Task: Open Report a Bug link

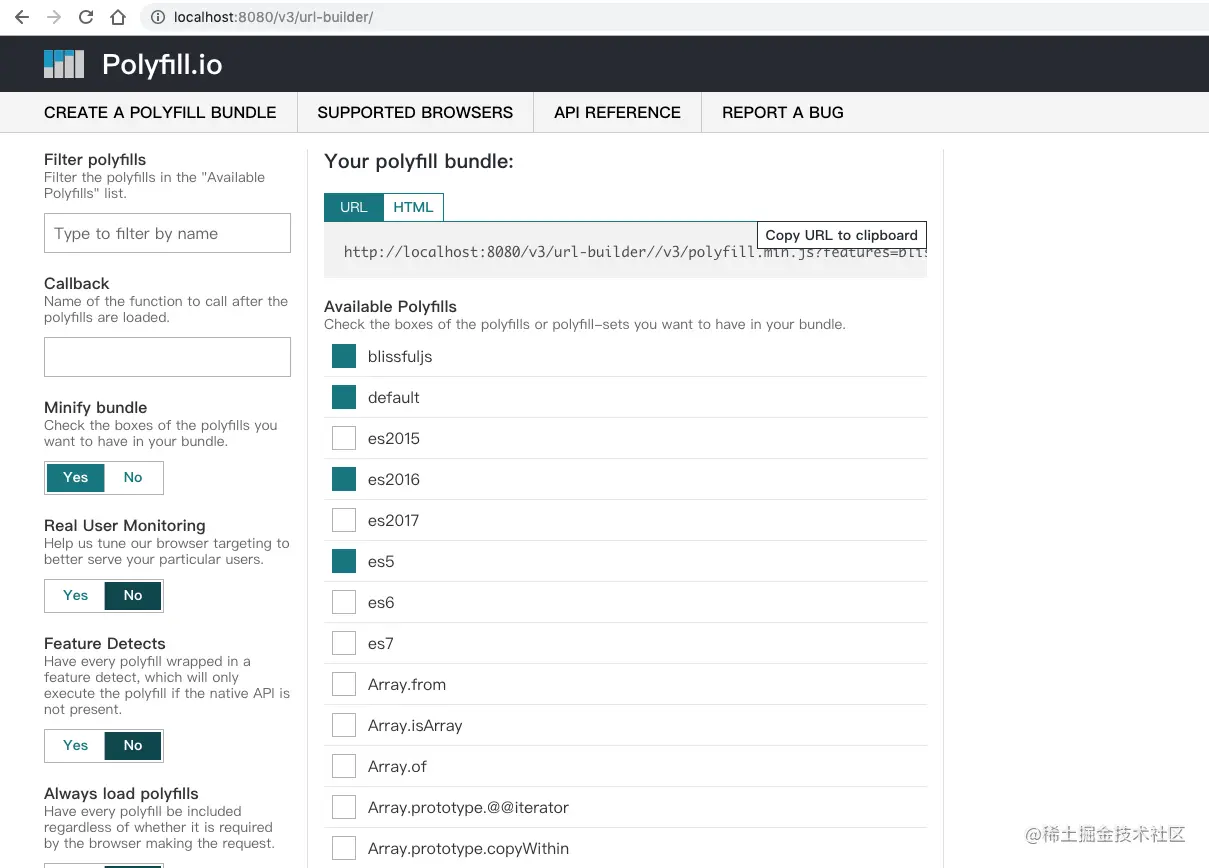Action: coord(783,112)
